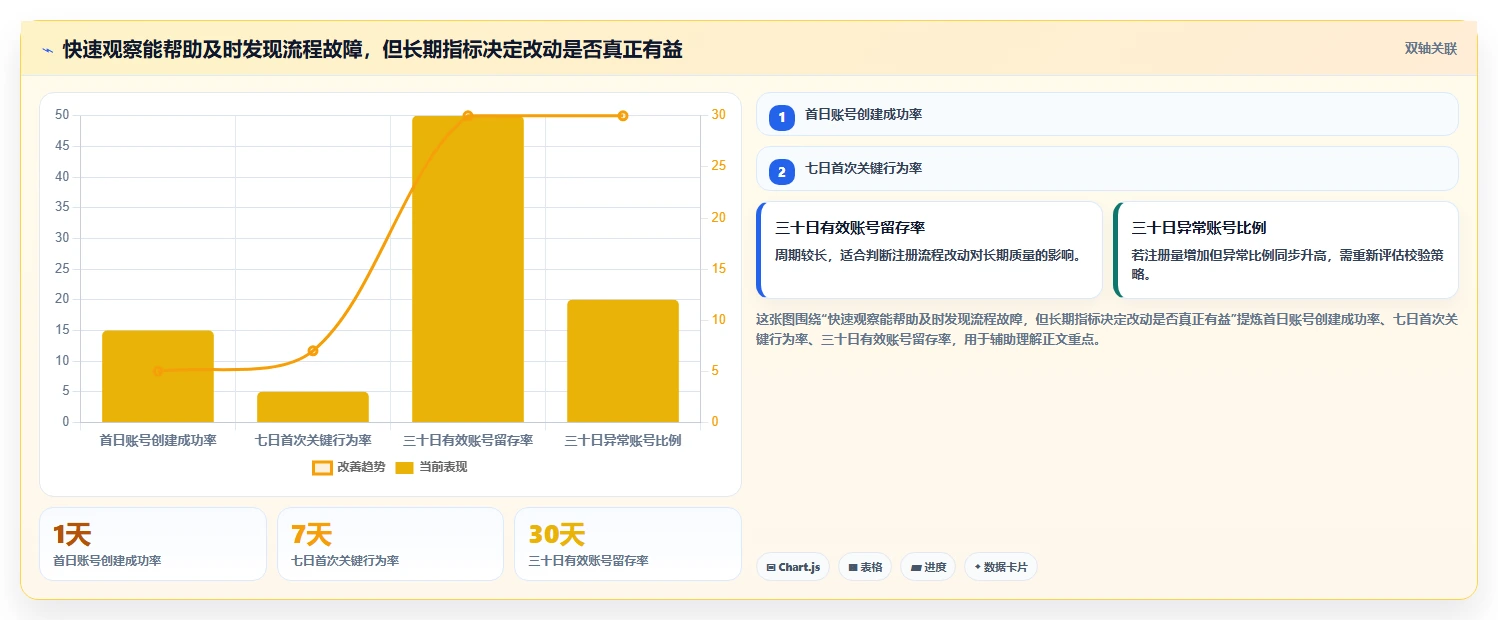
Task: Toggle the 当前表现 legend entry
Action: (431, 467)
